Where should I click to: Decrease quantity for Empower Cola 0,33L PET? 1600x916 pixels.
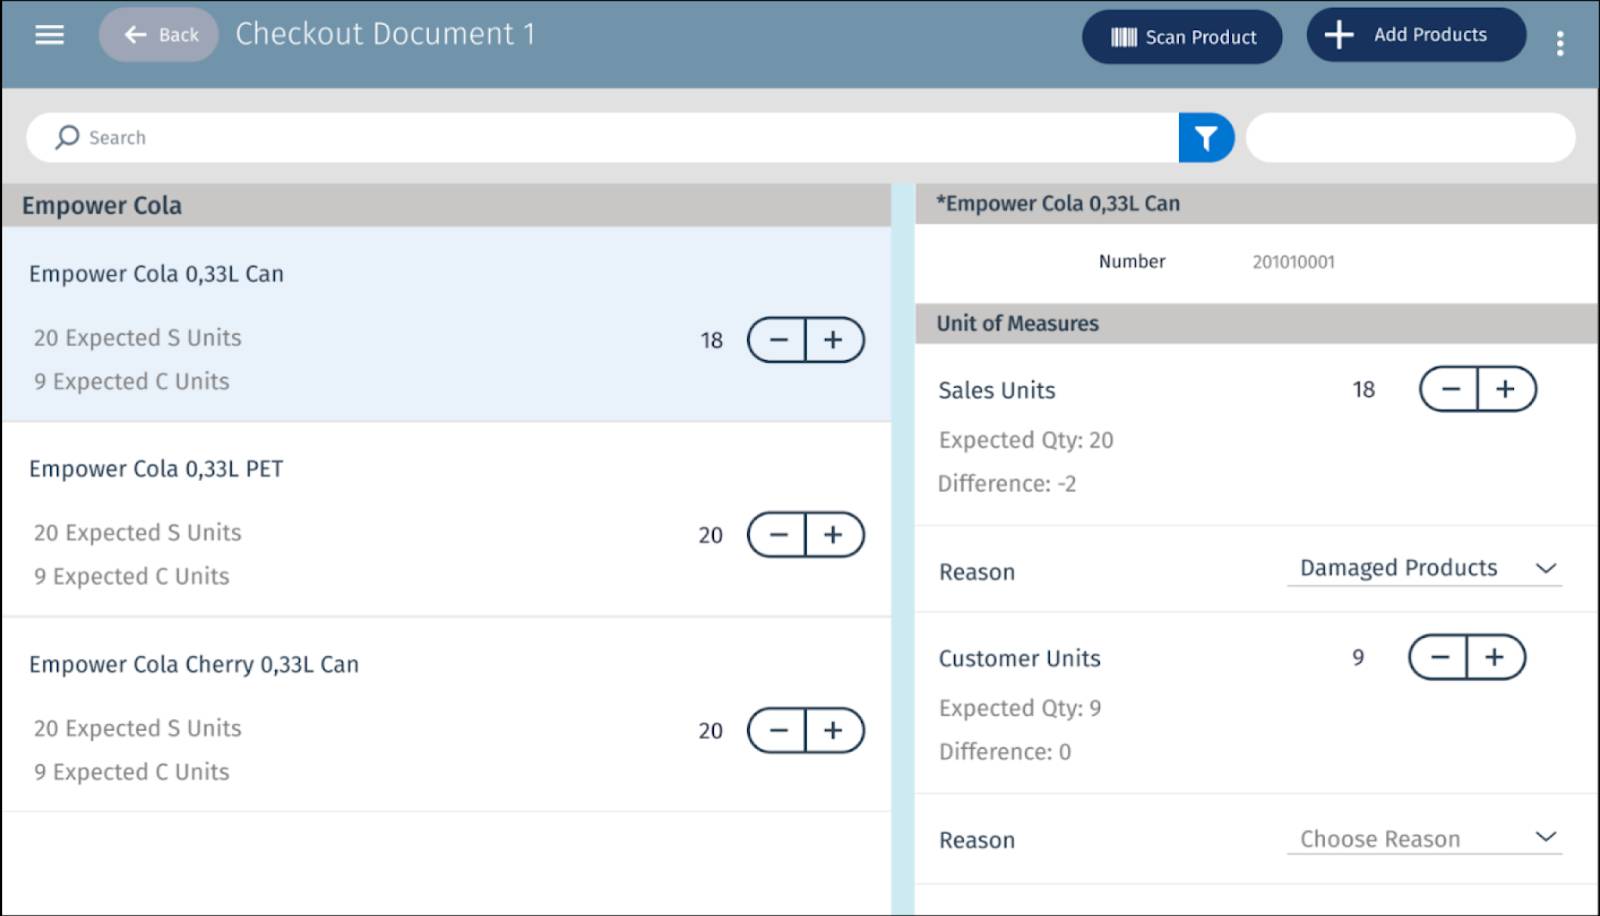click(778, 535)
